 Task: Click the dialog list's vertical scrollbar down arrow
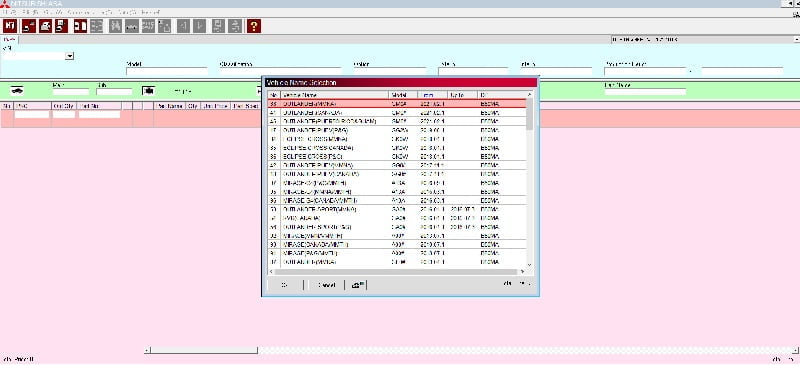529,264
